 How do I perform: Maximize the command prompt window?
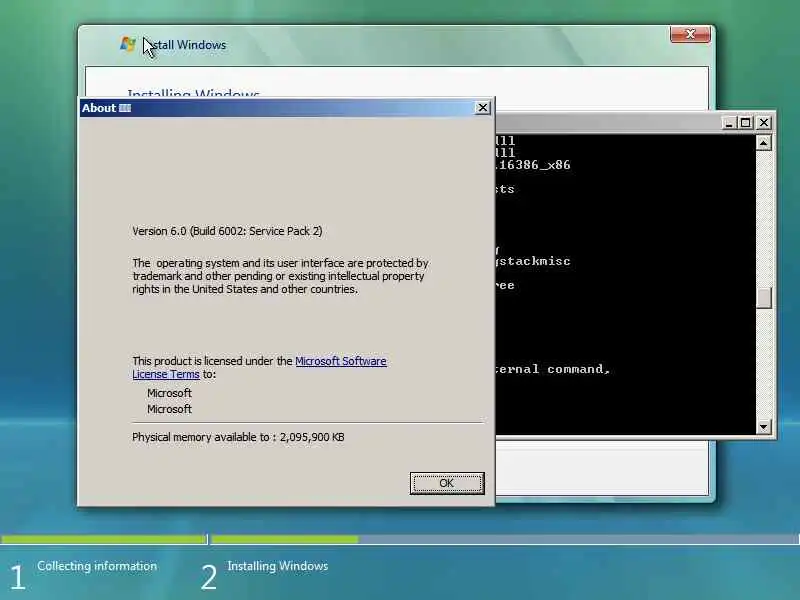tap(746, 123)
